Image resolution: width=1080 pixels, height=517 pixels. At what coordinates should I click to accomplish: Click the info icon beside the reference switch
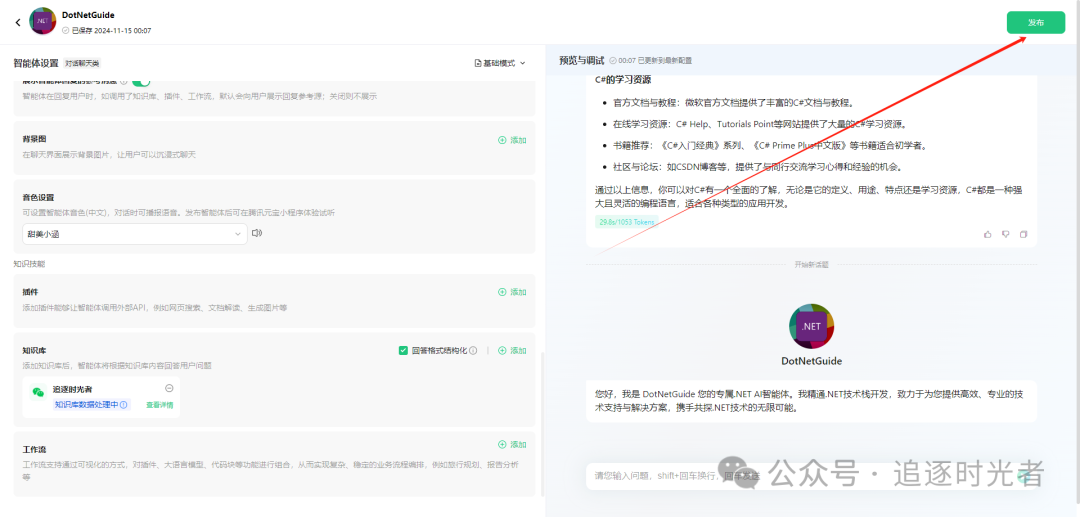coord(123,81)
